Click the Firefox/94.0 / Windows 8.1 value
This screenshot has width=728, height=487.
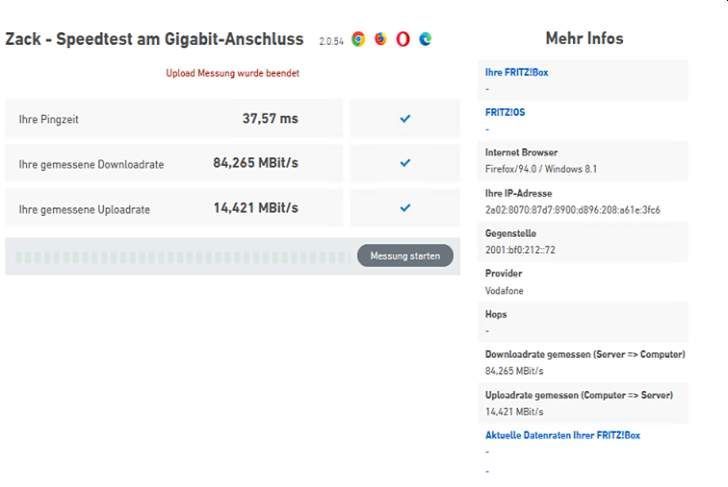541,169
